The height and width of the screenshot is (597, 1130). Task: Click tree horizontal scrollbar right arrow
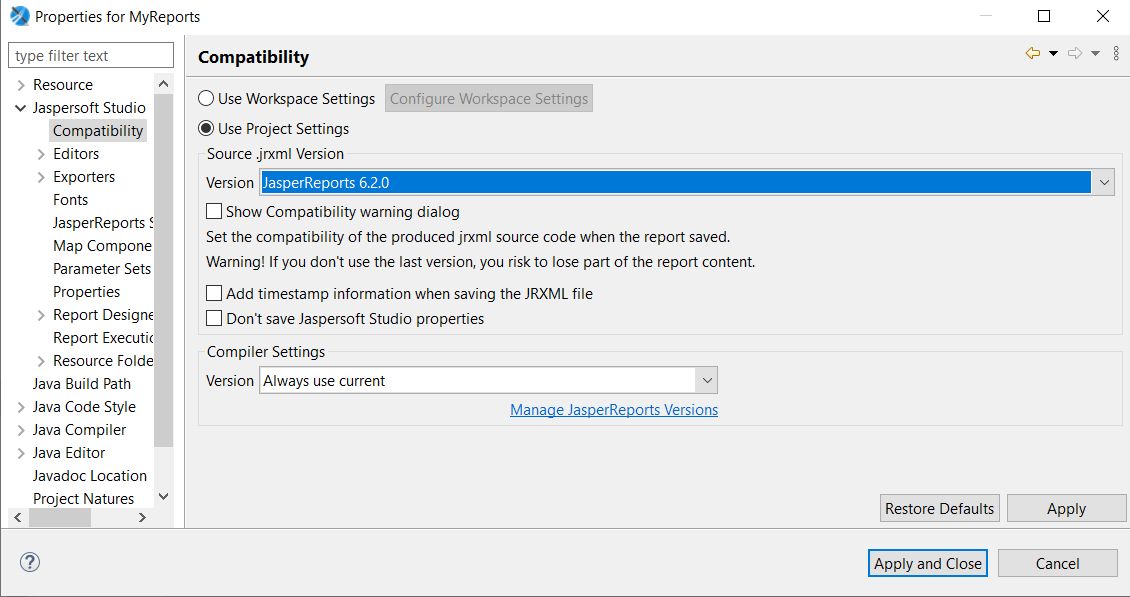tap(142, 517)
